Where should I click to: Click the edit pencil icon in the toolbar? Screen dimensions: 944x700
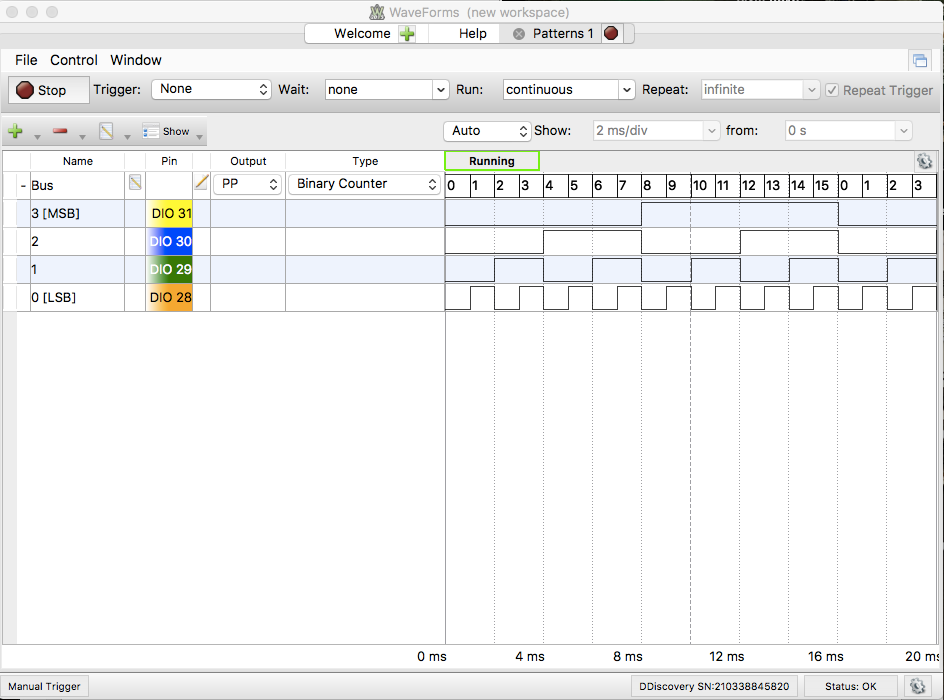tap(107, 131)
